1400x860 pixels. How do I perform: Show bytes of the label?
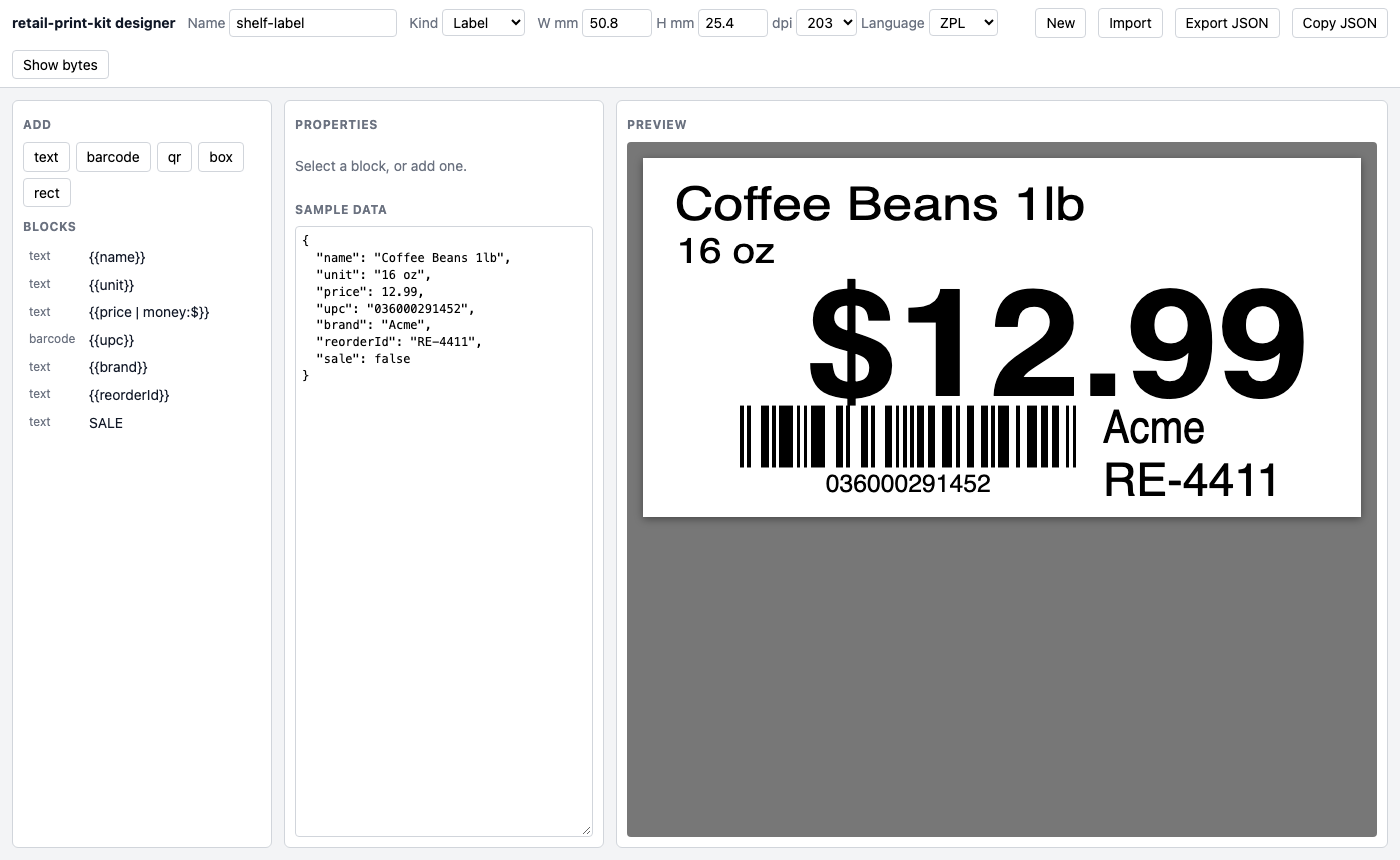(x=60, y=65)
